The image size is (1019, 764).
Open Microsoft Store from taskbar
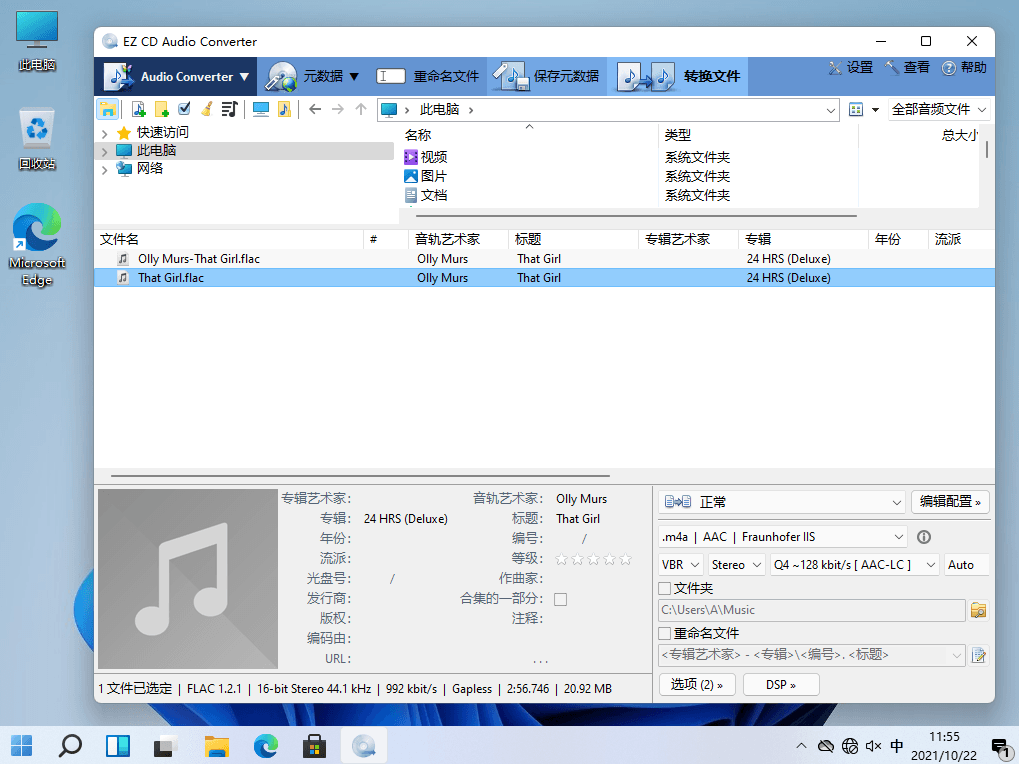point(315,746)
